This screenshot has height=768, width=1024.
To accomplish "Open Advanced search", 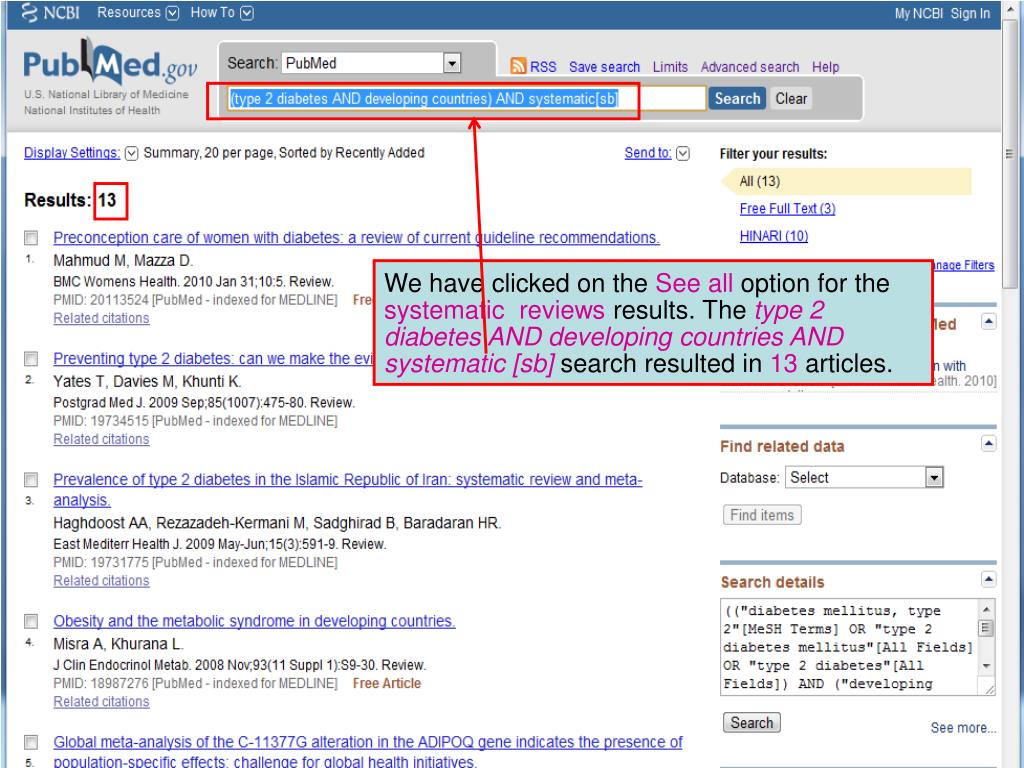I will (x=750, y=67).
